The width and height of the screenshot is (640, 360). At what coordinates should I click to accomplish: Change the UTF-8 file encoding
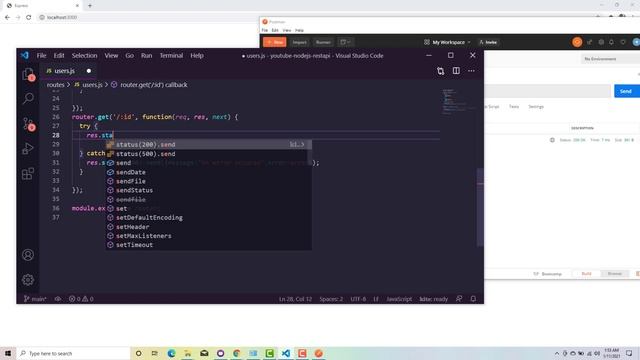click(358, 299)
